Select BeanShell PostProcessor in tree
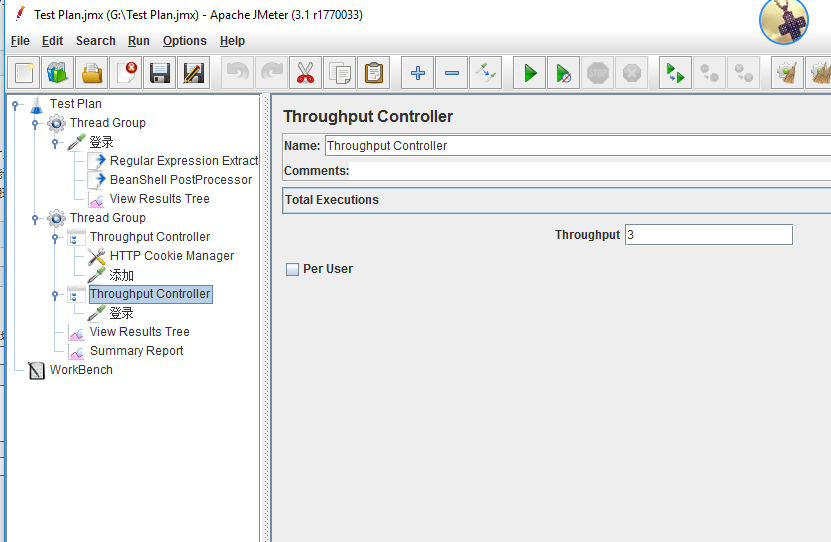This screenshot has height=542, width=831. pyautogui.click(x=181, y=180)
